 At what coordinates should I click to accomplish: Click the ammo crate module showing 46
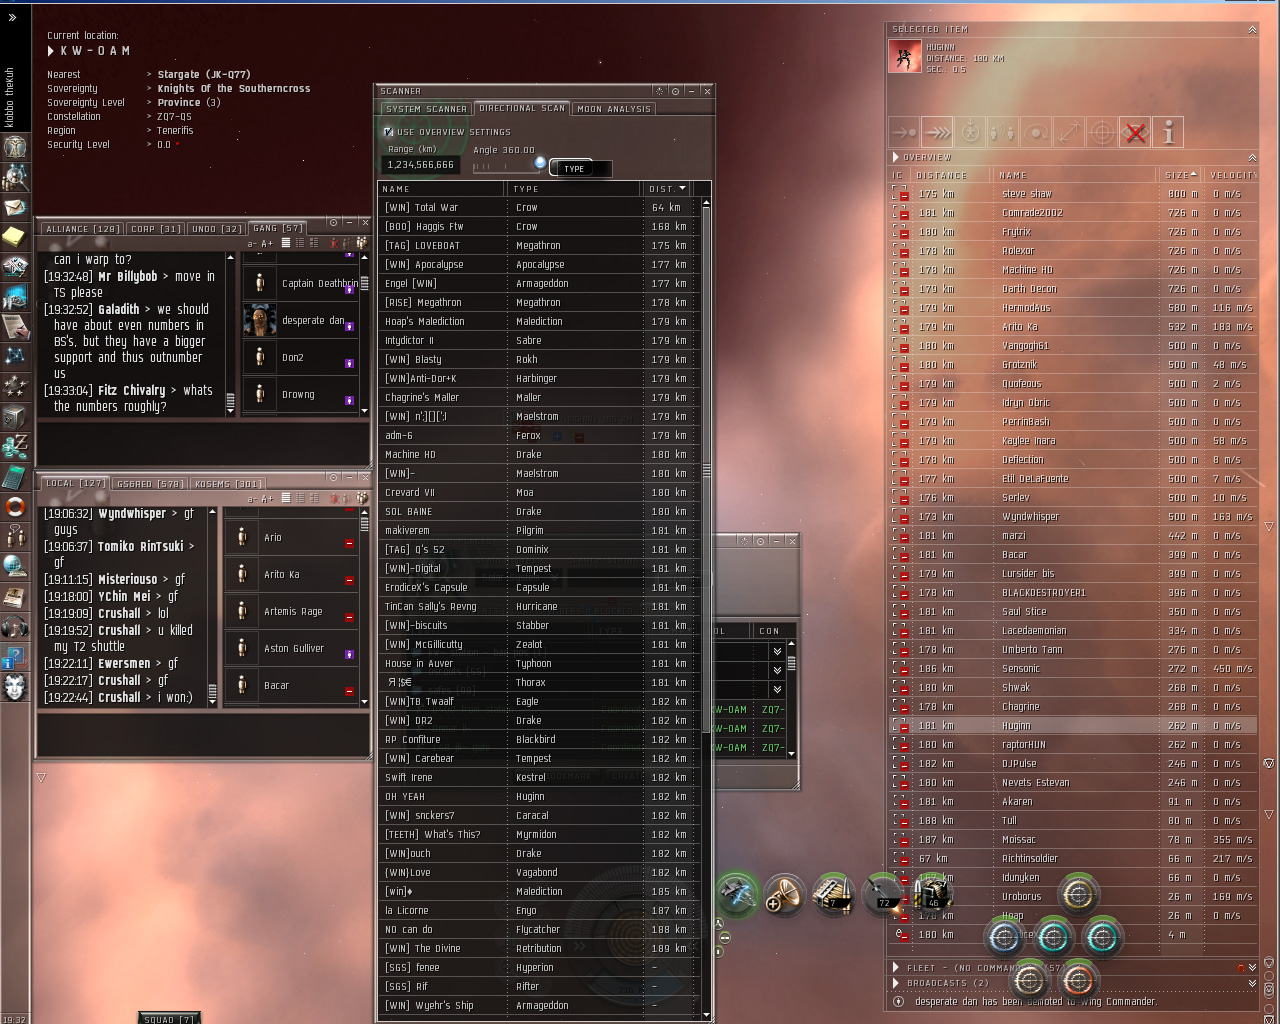coord(930,893)
